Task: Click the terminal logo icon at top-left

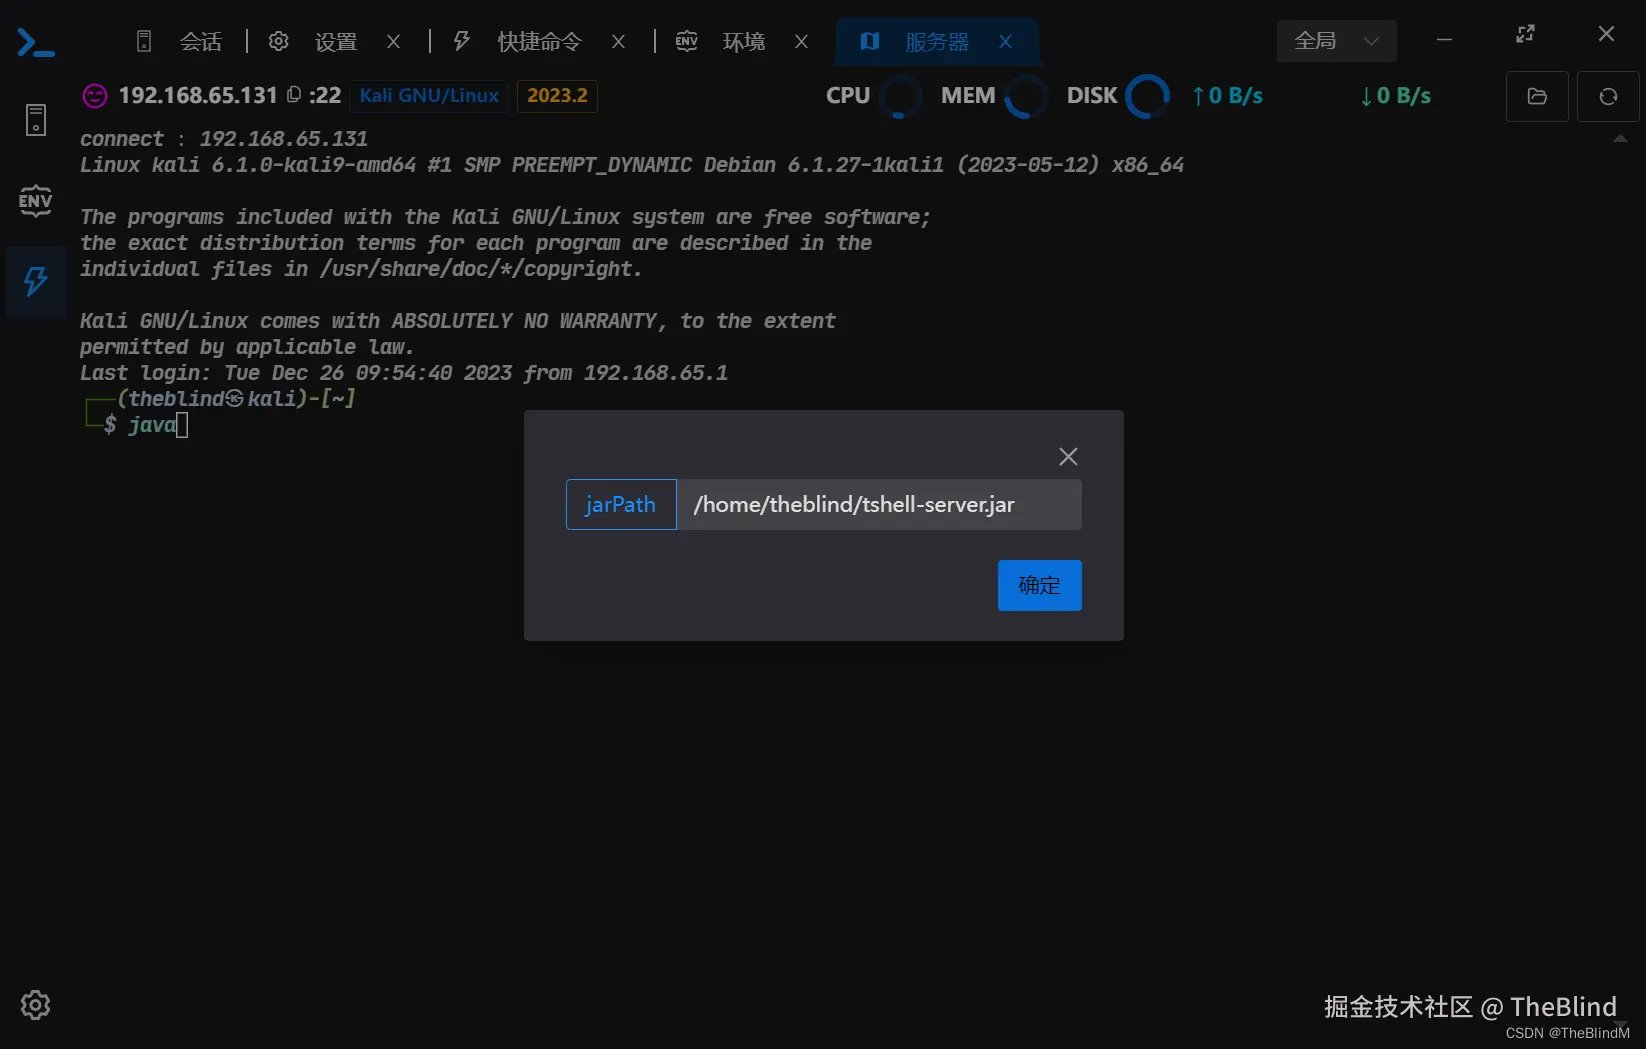Action: tap(36, 42)
